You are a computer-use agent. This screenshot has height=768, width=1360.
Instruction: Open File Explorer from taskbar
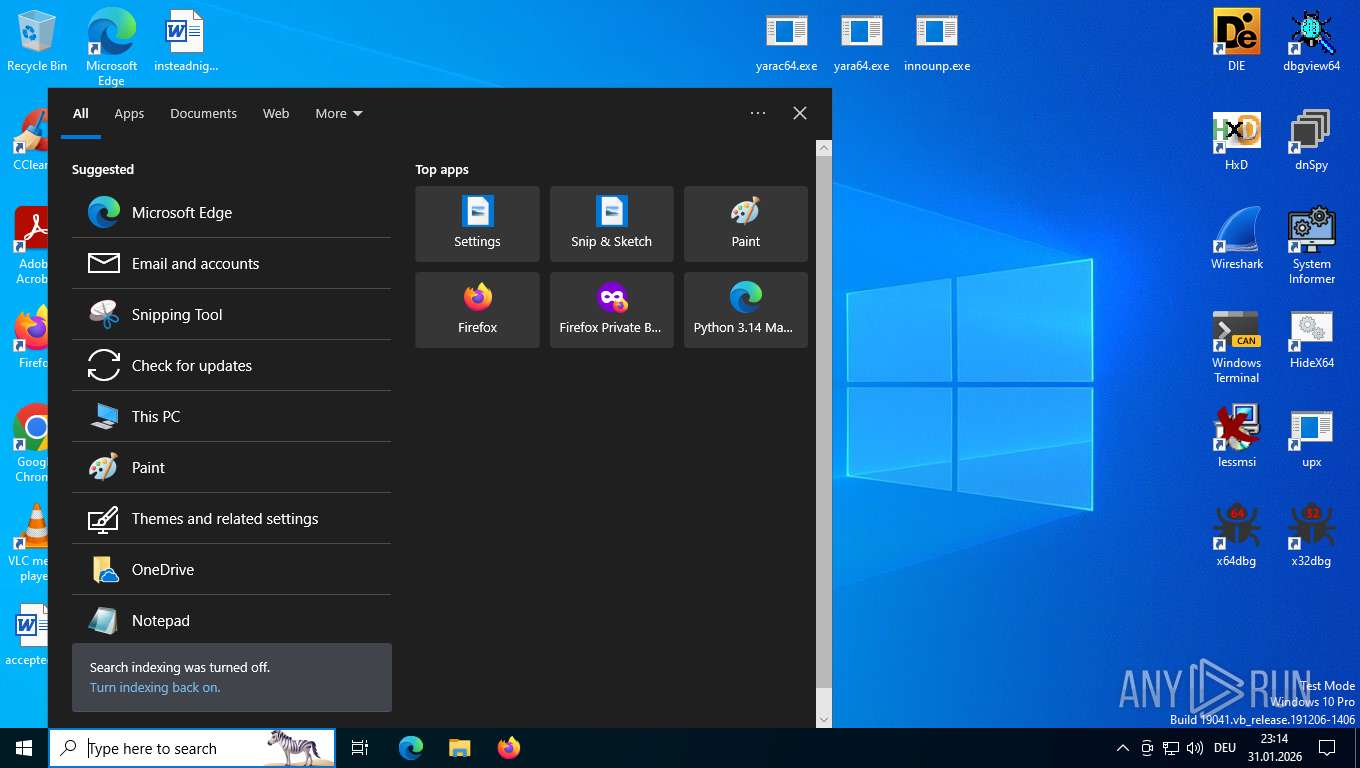[459, 748]
